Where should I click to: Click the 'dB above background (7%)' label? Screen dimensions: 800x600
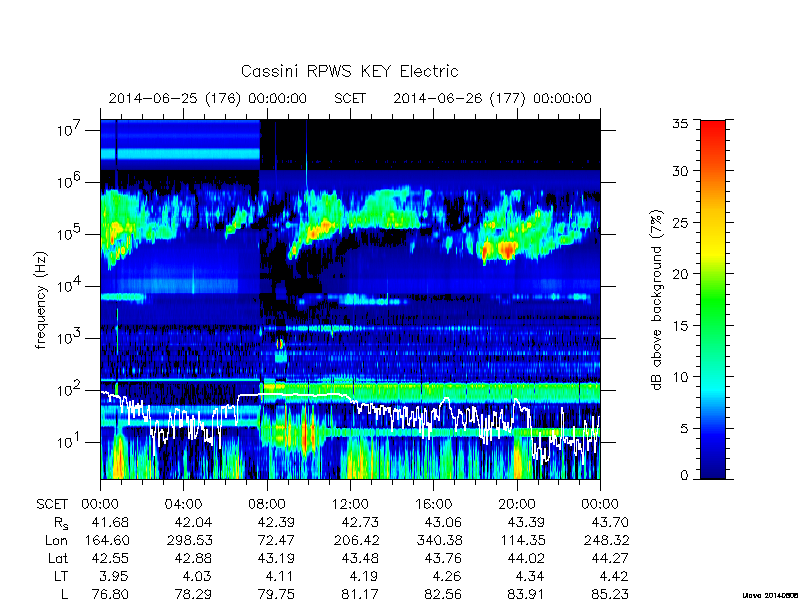click(657, 300)
